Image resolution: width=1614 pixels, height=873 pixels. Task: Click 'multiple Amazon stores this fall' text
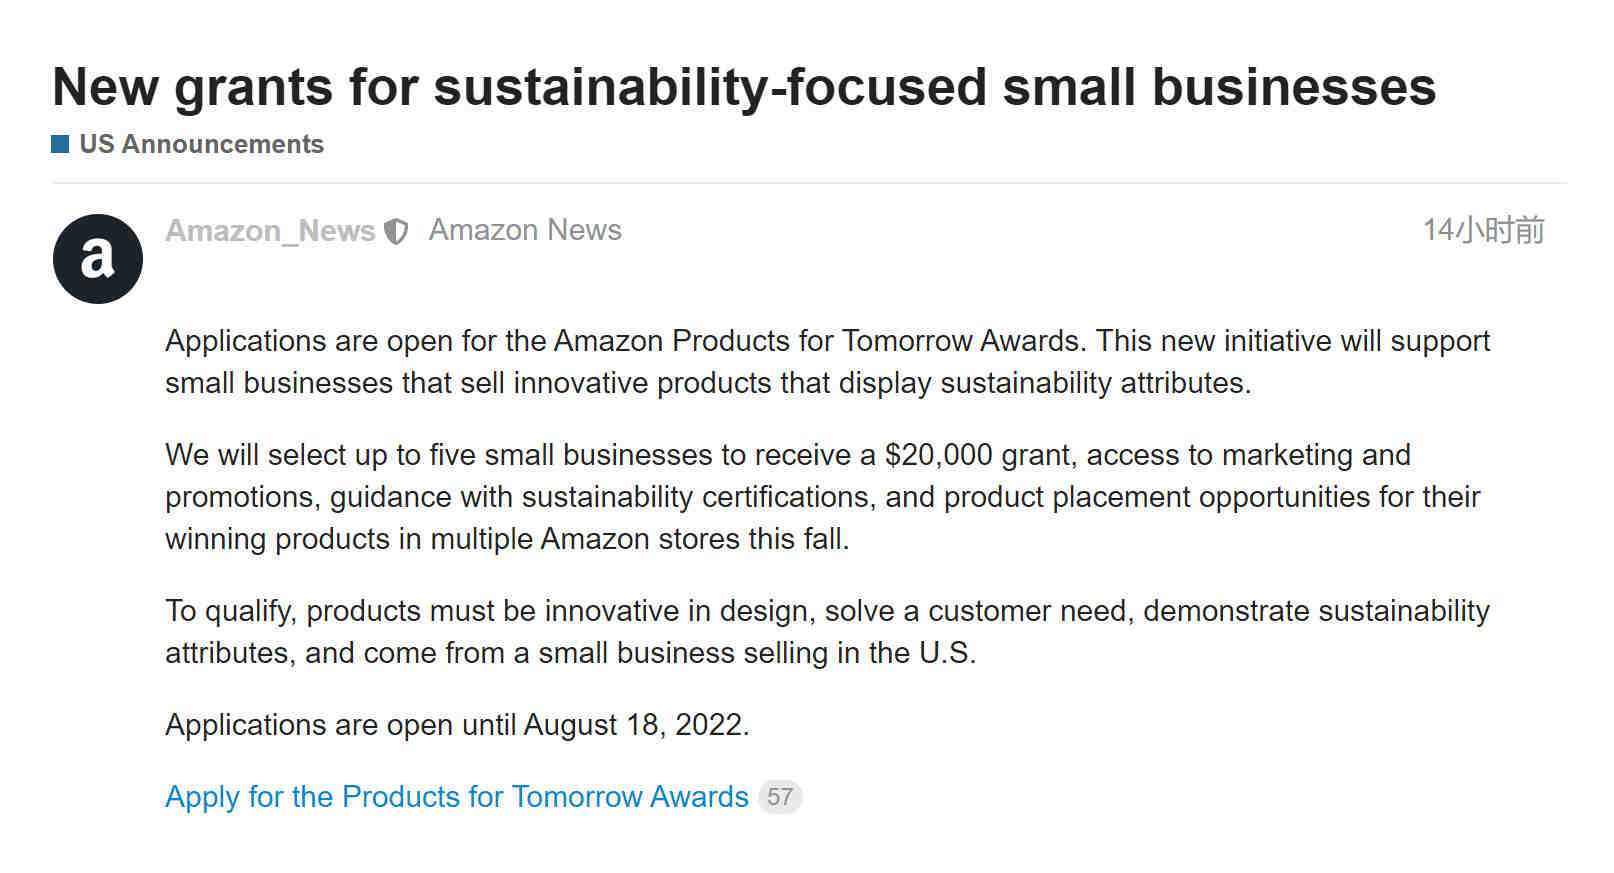point(640,539)
